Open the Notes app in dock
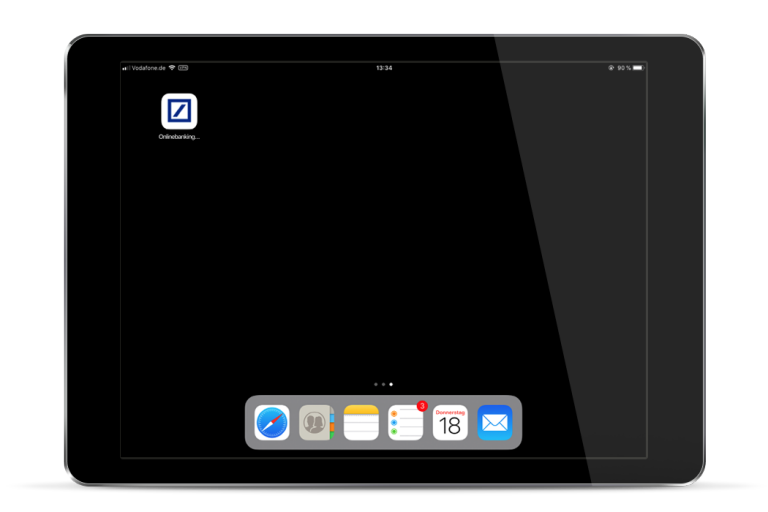 click(x=361, y=422)
